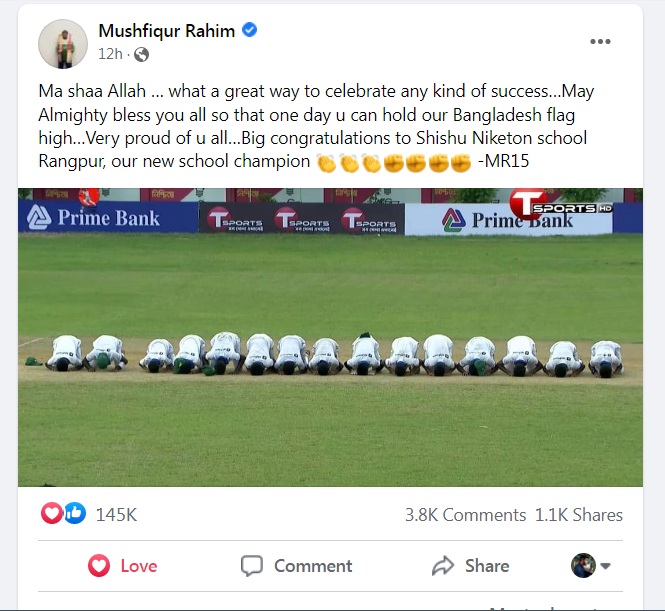The image size is (665, 611).
Task: Click the Comment button
Action: (296, 566)
